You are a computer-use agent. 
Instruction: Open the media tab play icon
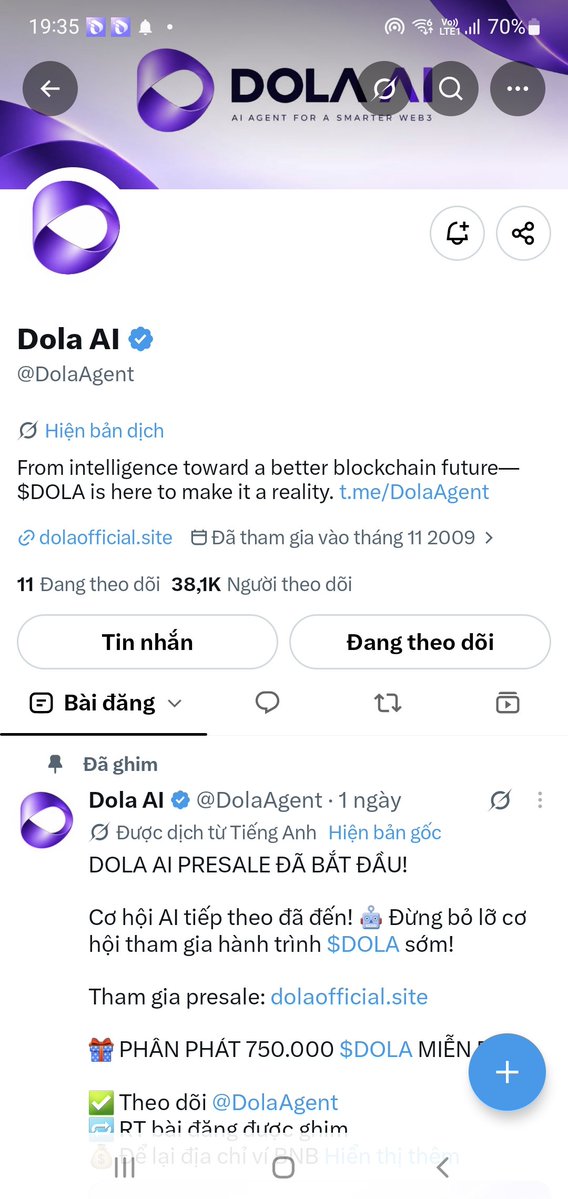(508, 703)
